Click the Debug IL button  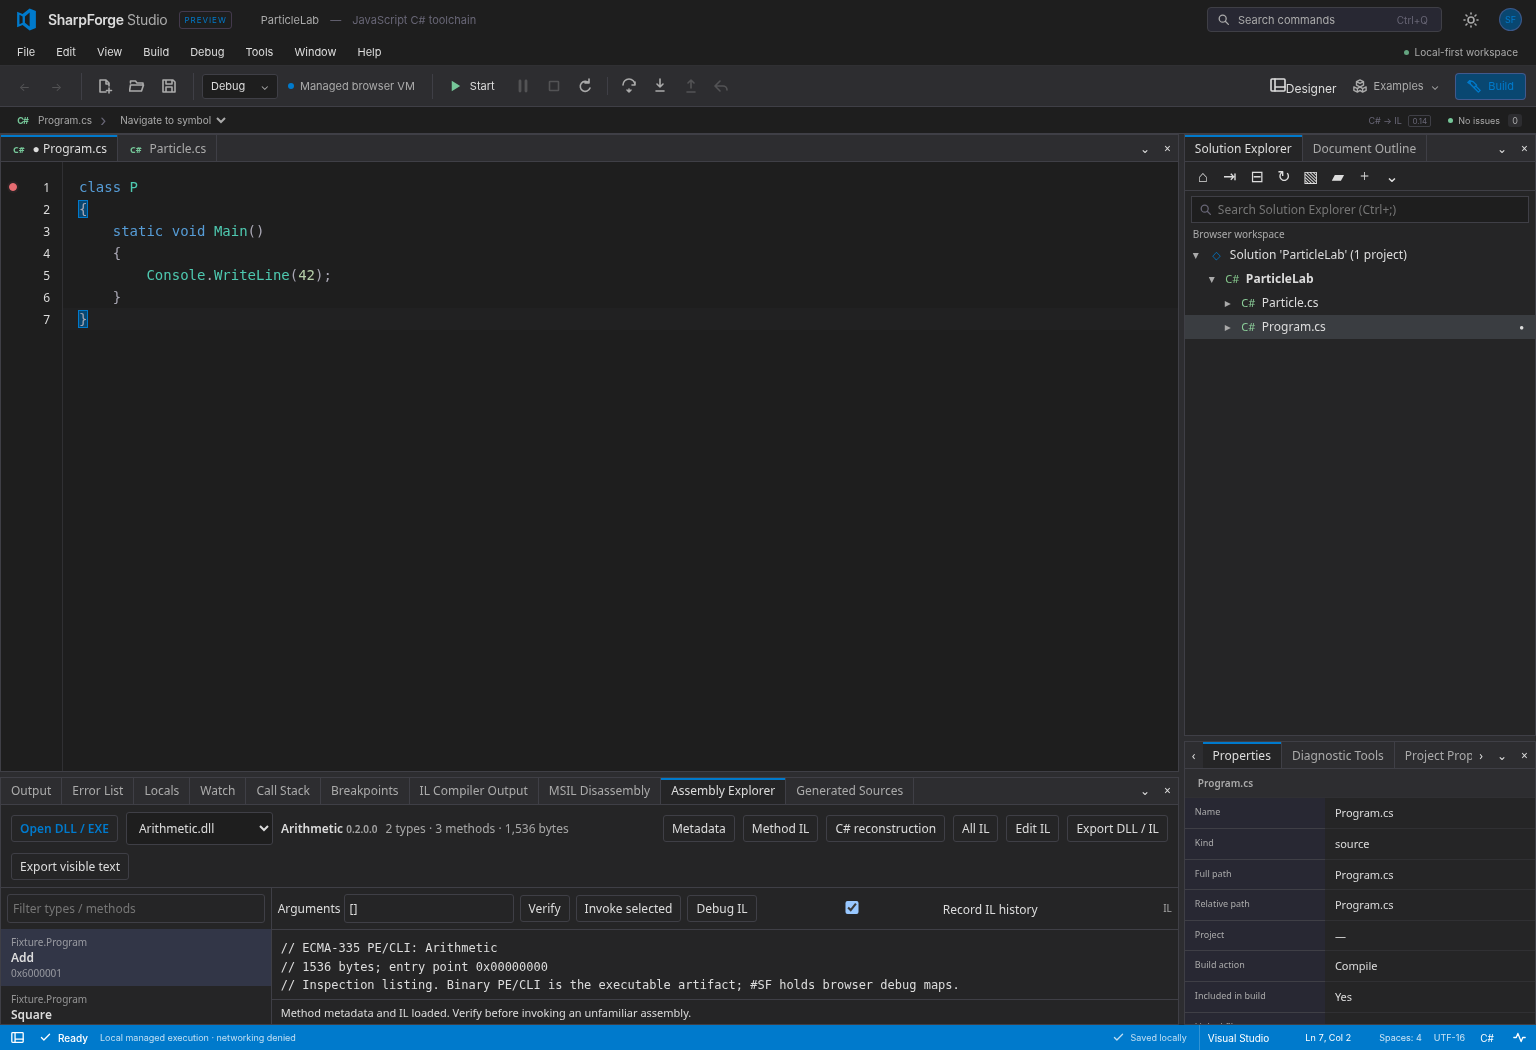(722, 908)
